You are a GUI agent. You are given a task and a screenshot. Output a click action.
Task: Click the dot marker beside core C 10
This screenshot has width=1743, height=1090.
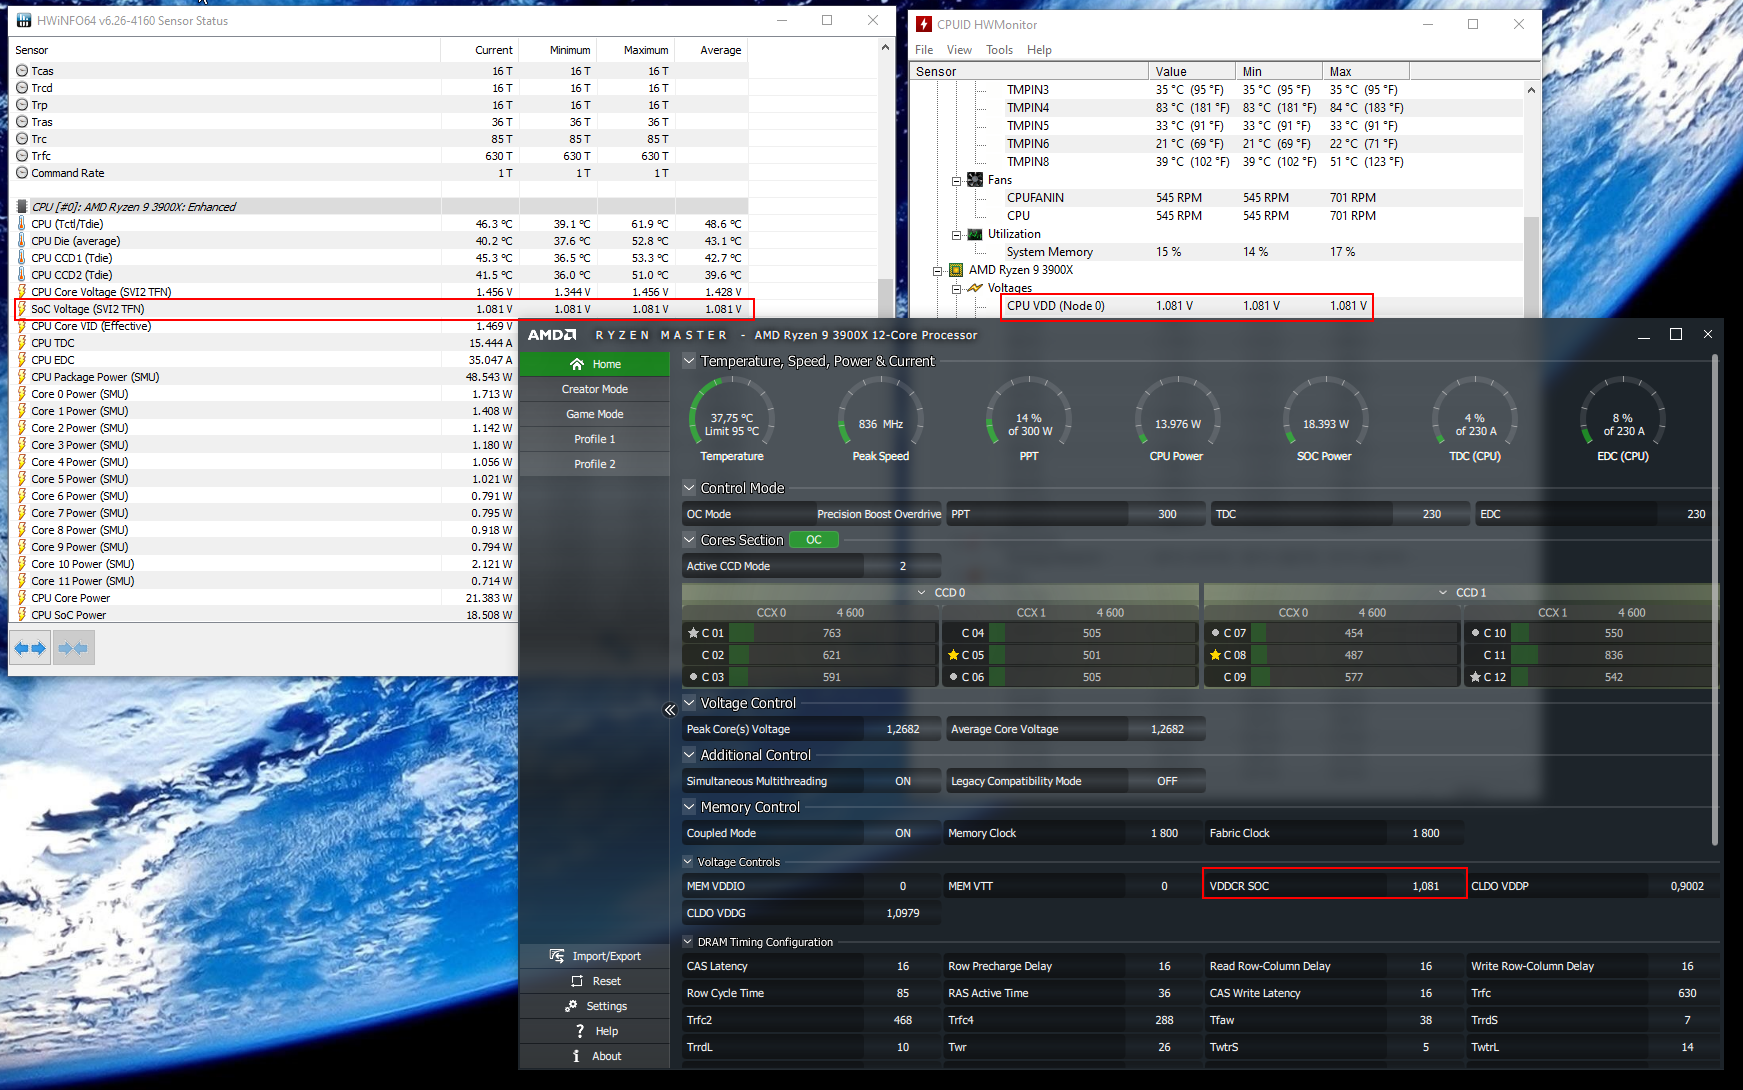point(1475,633)
